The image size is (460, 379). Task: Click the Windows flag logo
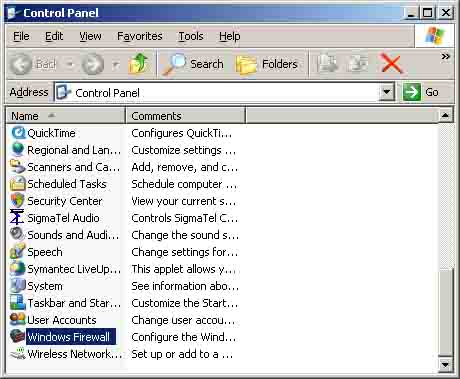click(434, 36)
